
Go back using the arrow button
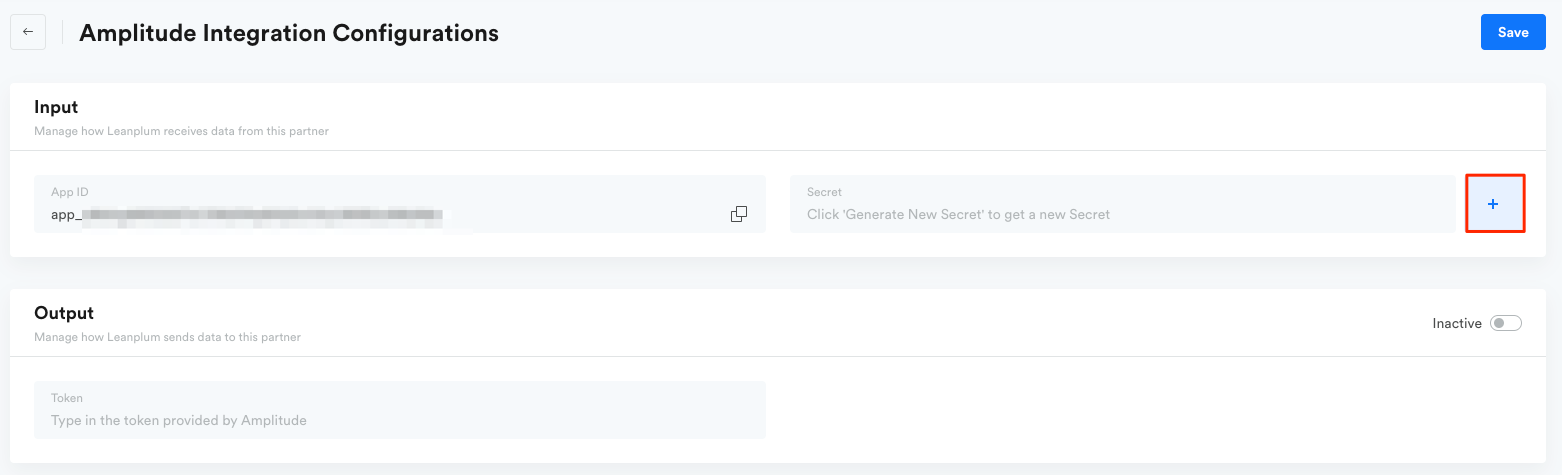tap(28, 32)
